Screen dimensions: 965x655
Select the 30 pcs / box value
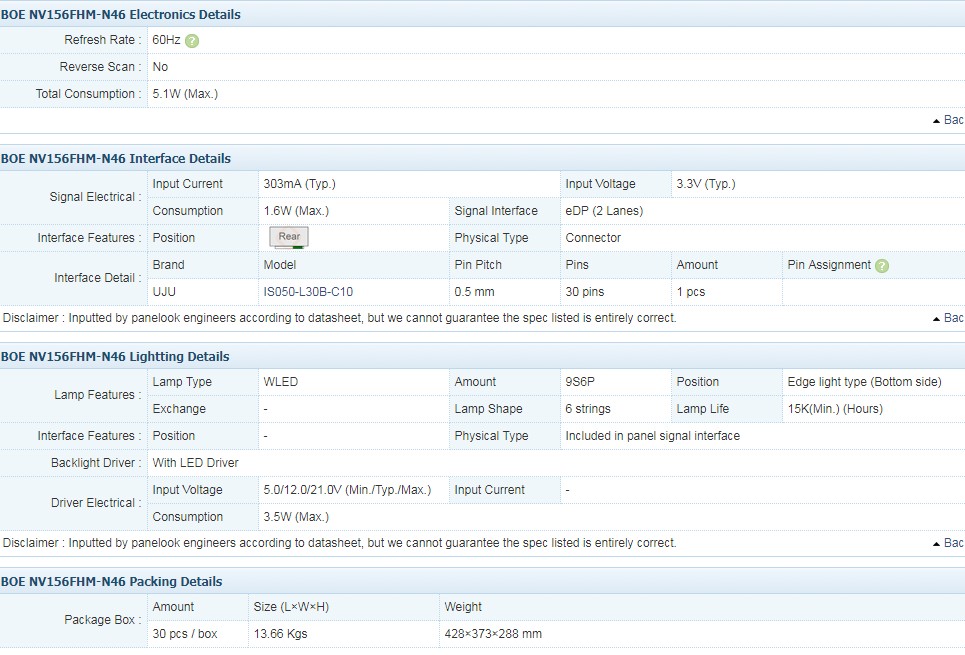185,635
